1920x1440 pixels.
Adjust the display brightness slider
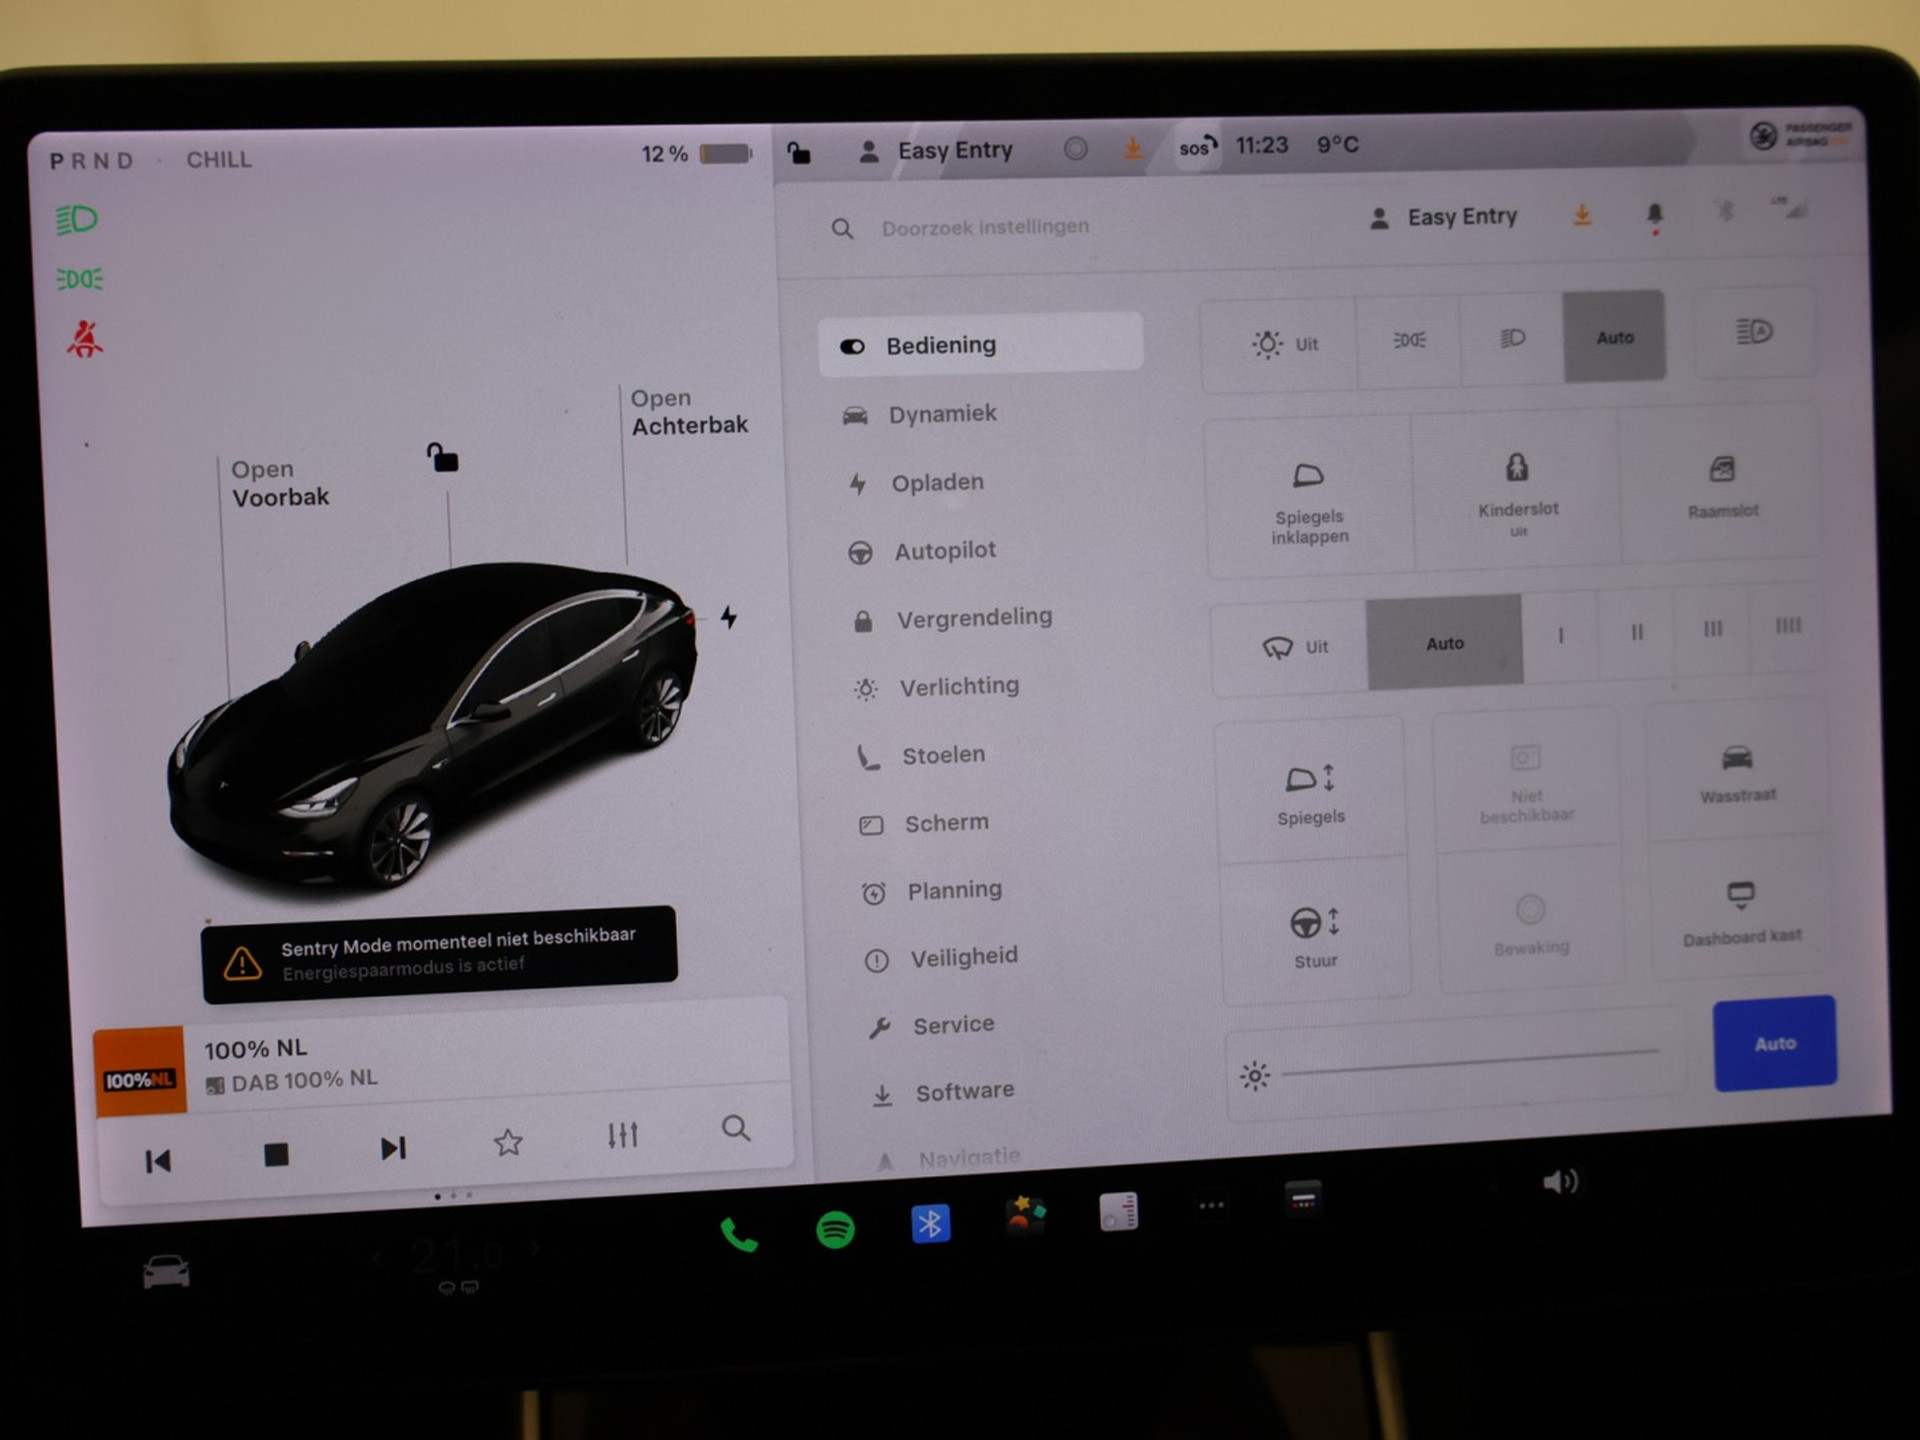click(1470, 1064)
